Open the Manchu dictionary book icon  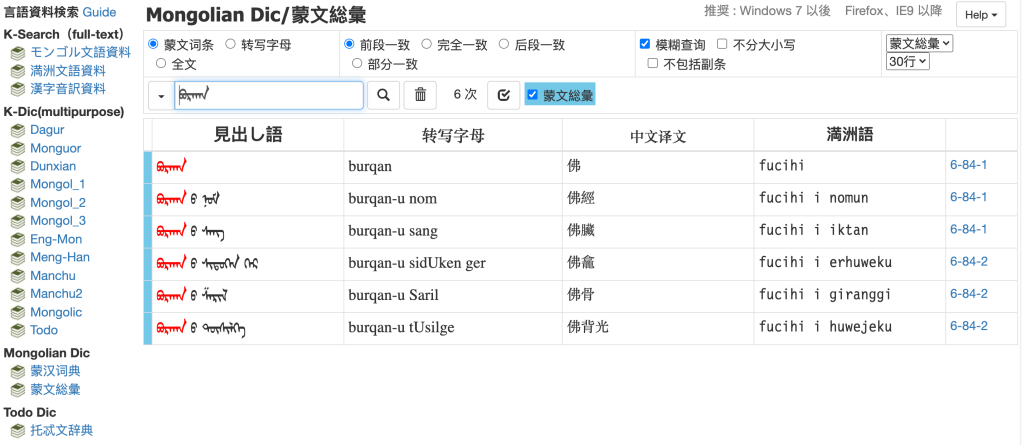[x=18, y=276]
